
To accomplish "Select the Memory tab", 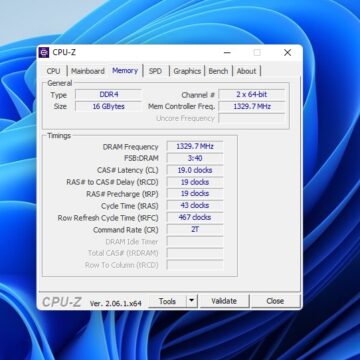I will (x=125, y=70).
